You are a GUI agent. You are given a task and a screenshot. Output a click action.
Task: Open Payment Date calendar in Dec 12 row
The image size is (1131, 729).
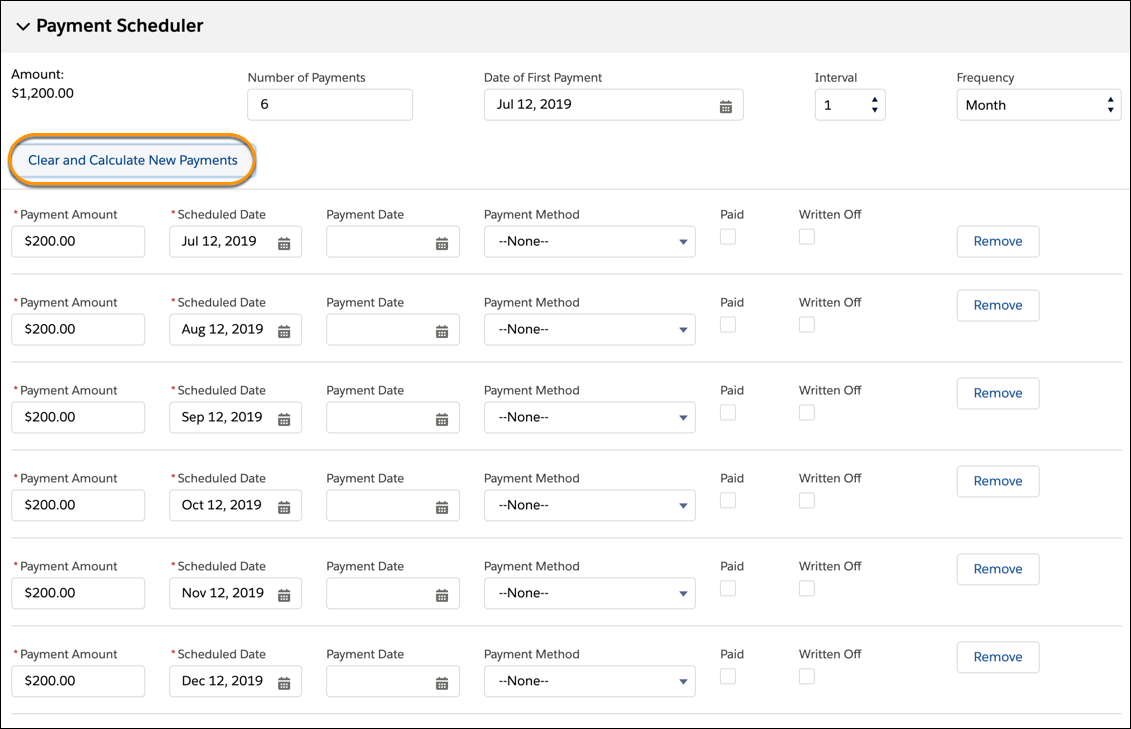(442, 684)
